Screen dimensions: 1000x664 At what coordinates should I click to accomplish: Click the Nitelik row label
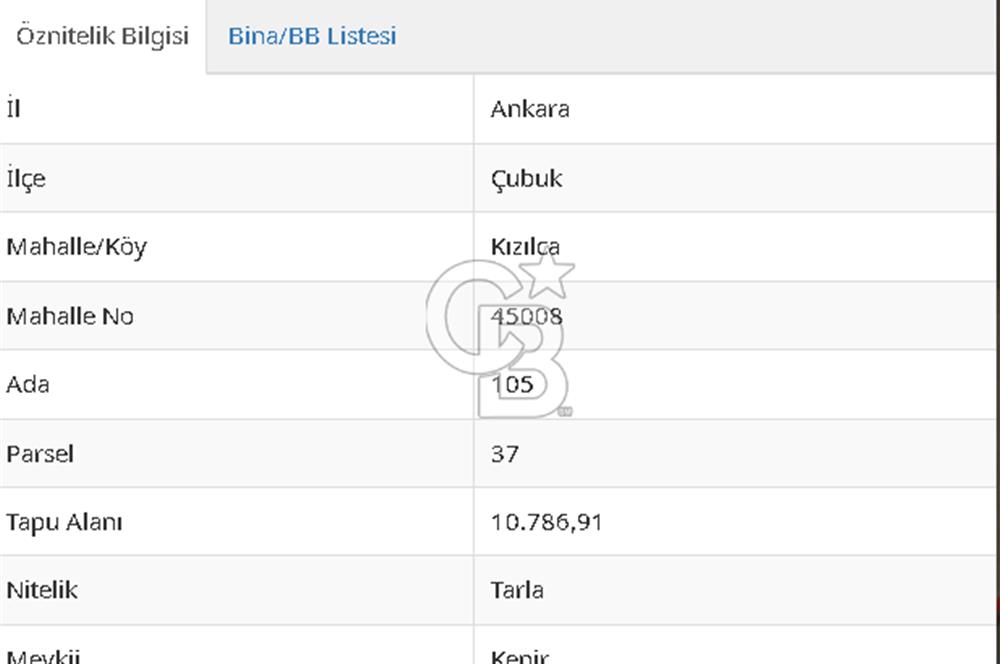[x=42, y=590]
